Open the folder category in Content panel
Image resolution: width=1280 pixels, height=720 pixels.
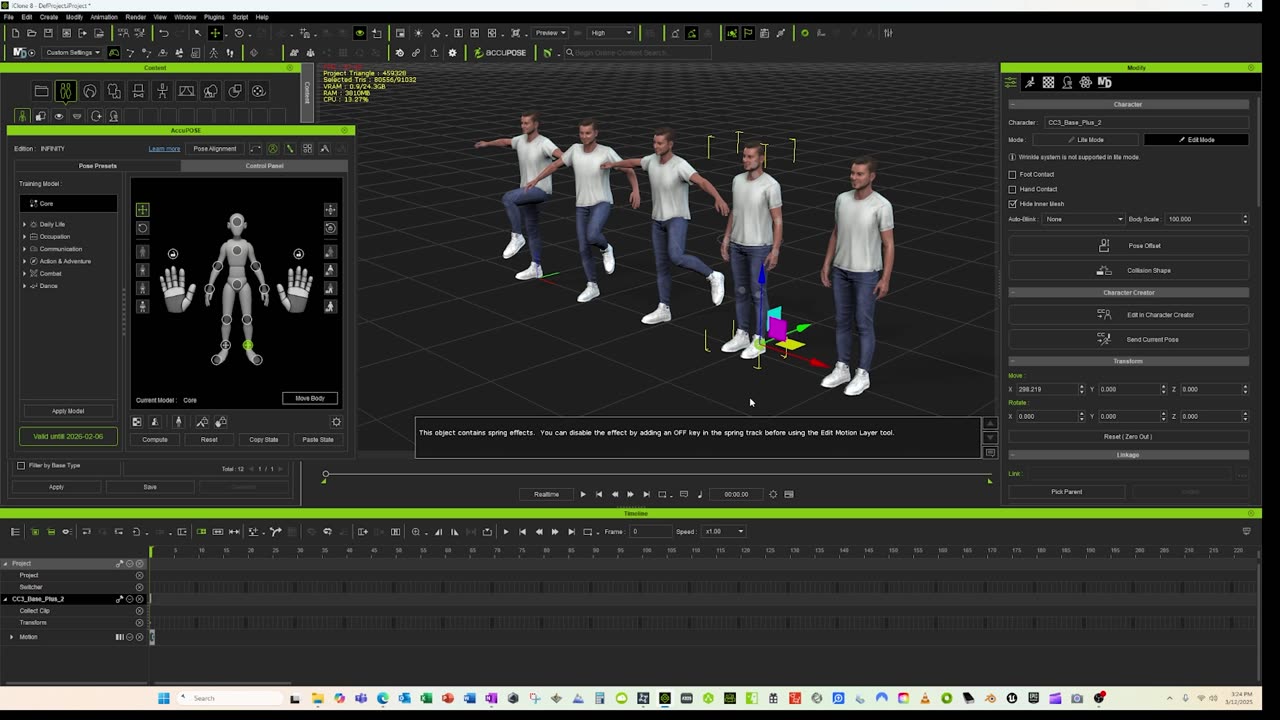(x=41, y=91)
